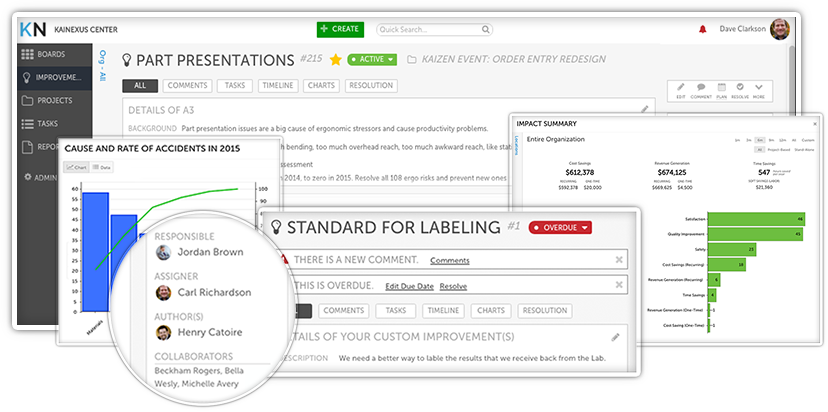Select Data view in accidents panel

[101, 167]
